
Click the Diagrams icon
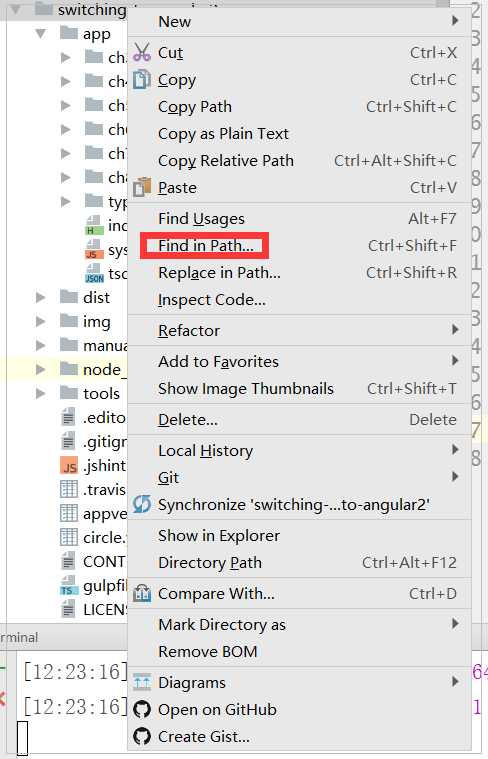click(142, 682)
